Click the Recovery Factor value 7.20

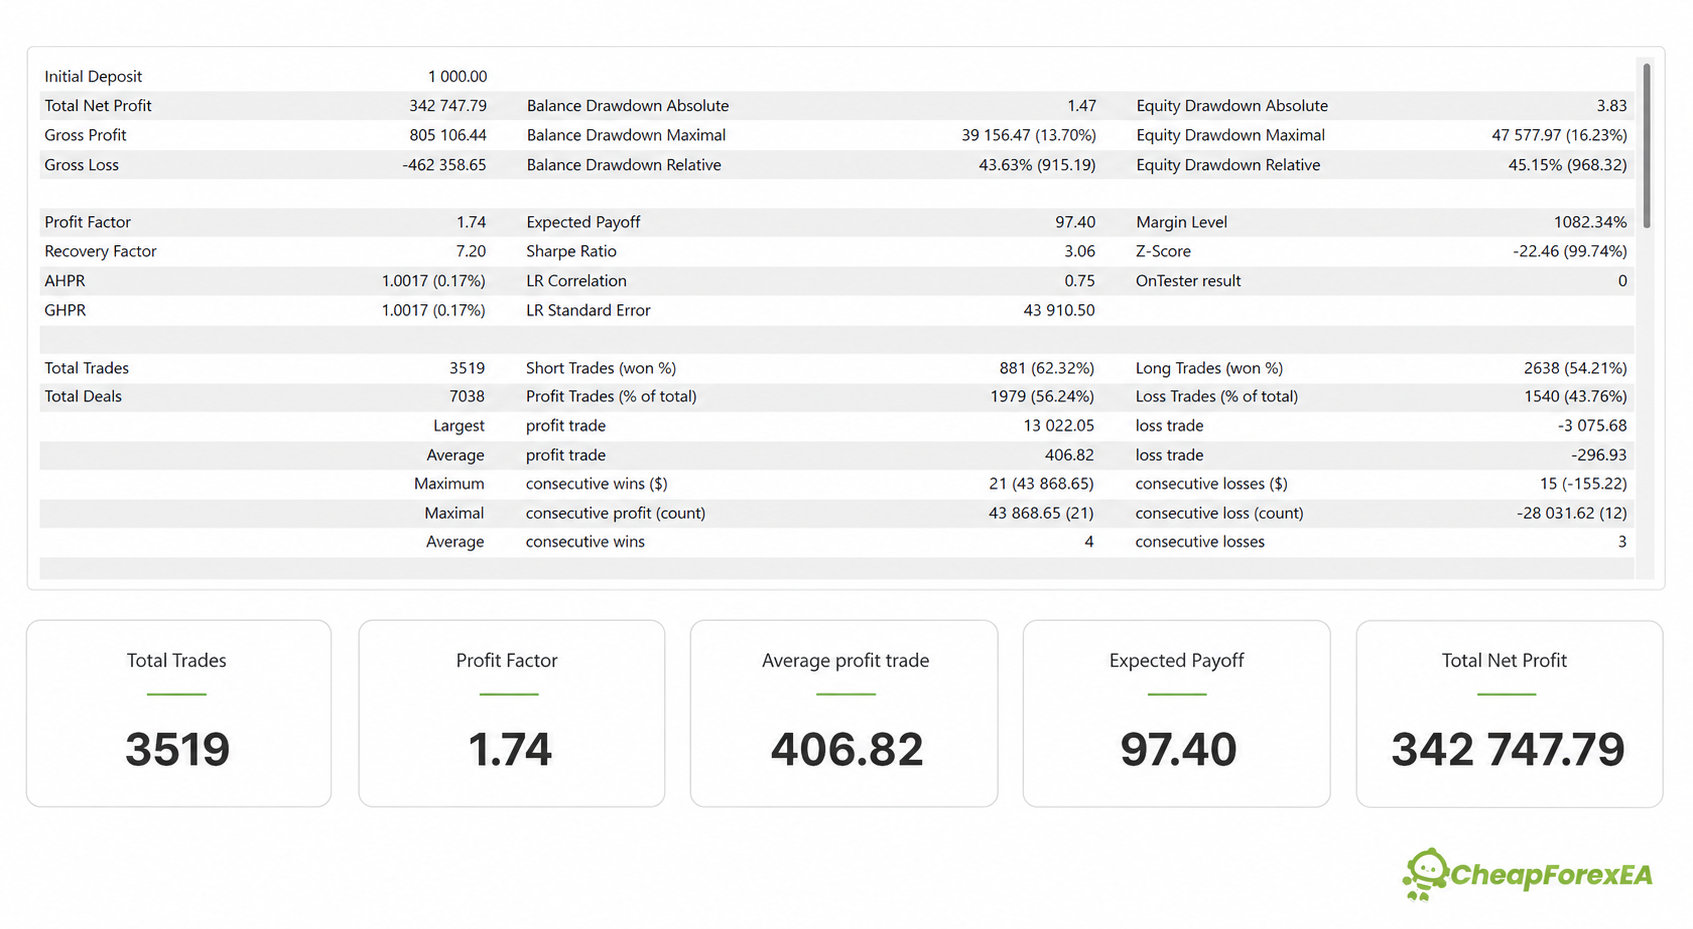pyautogui.click(x=471, y=251)
